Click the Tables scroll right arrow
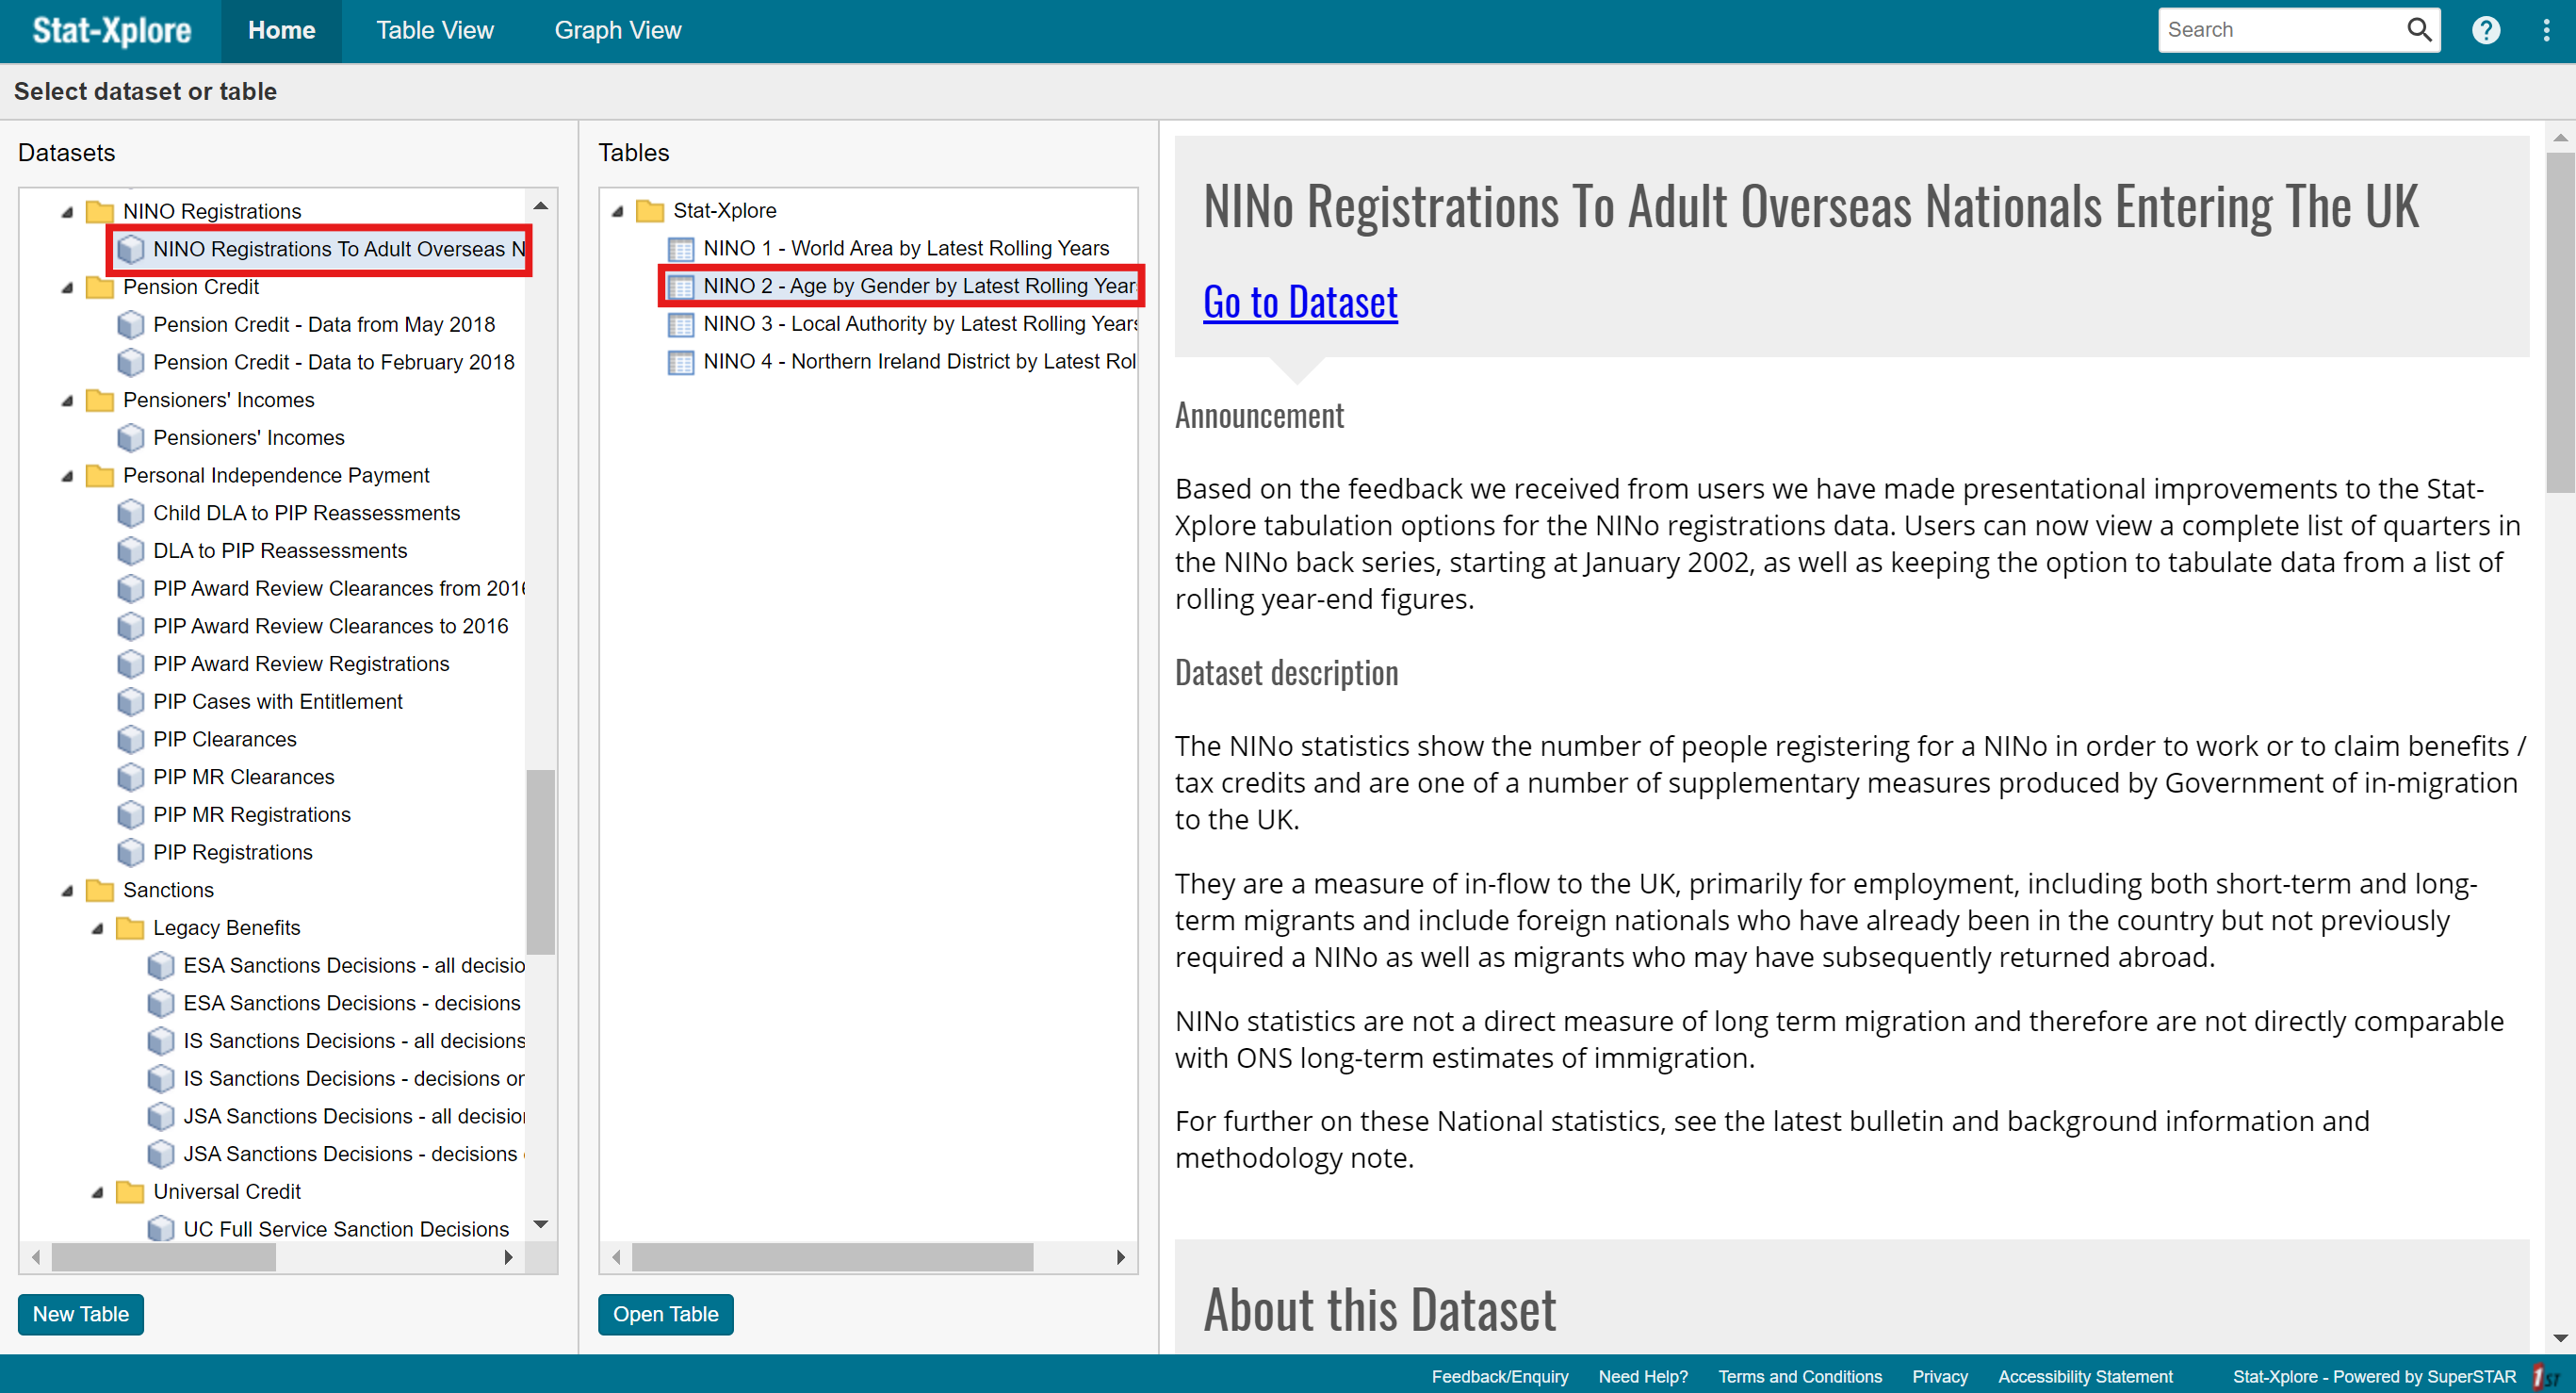The height and width of the screenshot is (1393, 2576). (1120, 1257)
